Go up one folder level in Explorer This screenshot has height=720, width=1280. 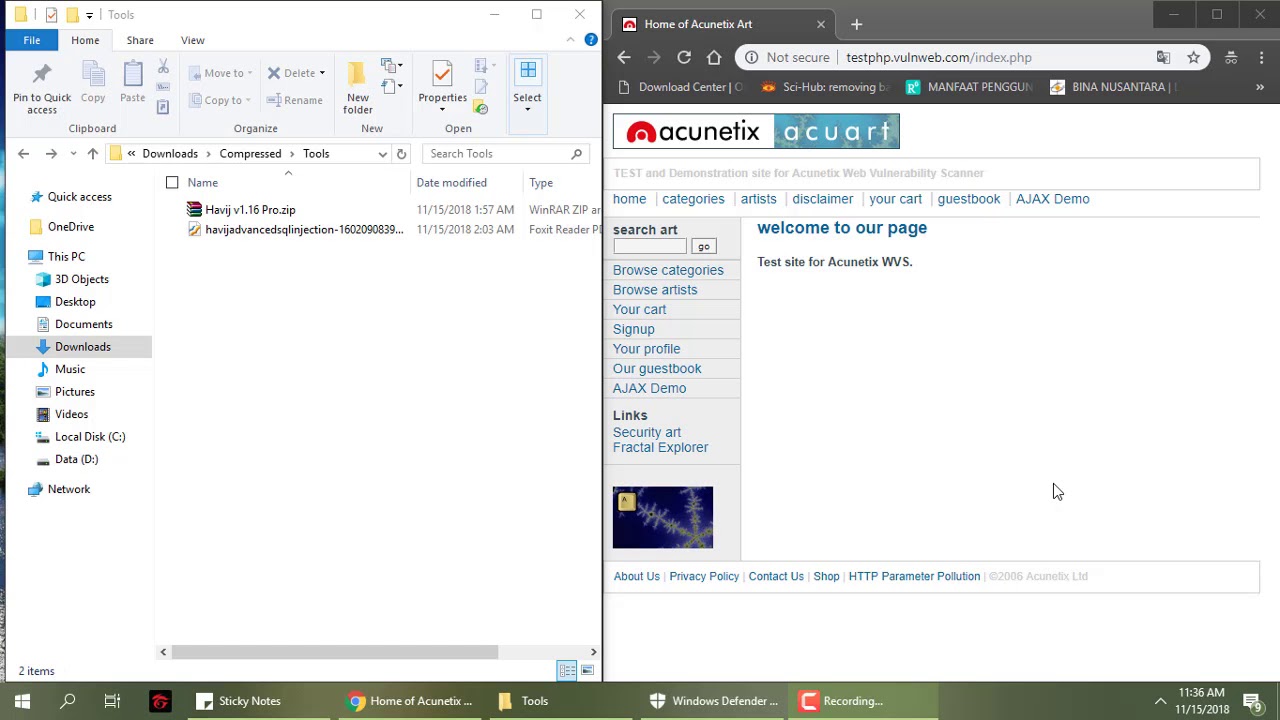92,154
